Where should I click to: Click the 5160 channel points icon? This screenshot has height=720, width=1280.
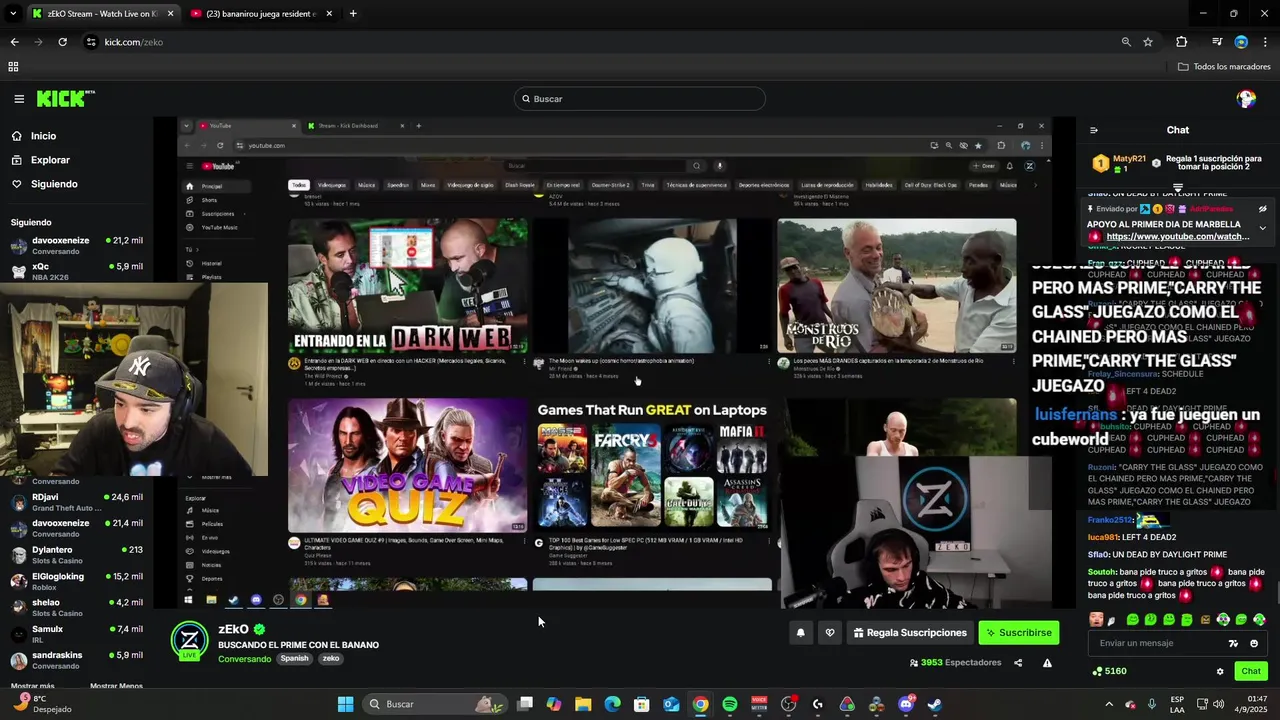(x=1097, y=671)
